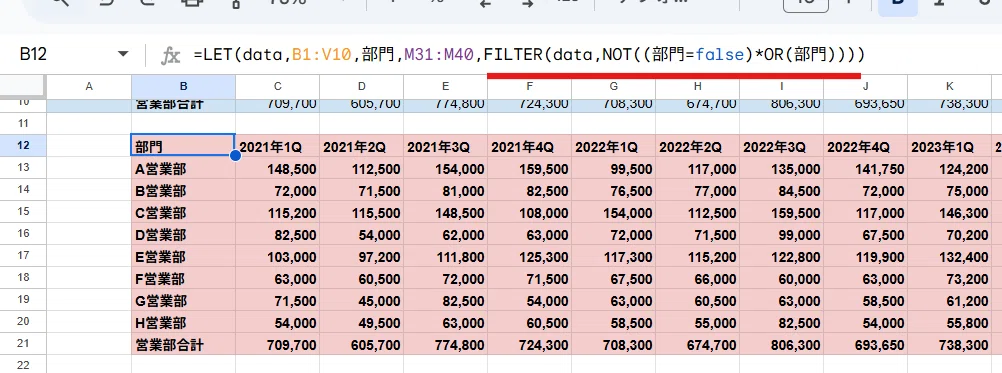Image resolution: width=1002 pixels, height=373 pixels.
Task: Click the H営業部 cell
Action: coord(183,322)
